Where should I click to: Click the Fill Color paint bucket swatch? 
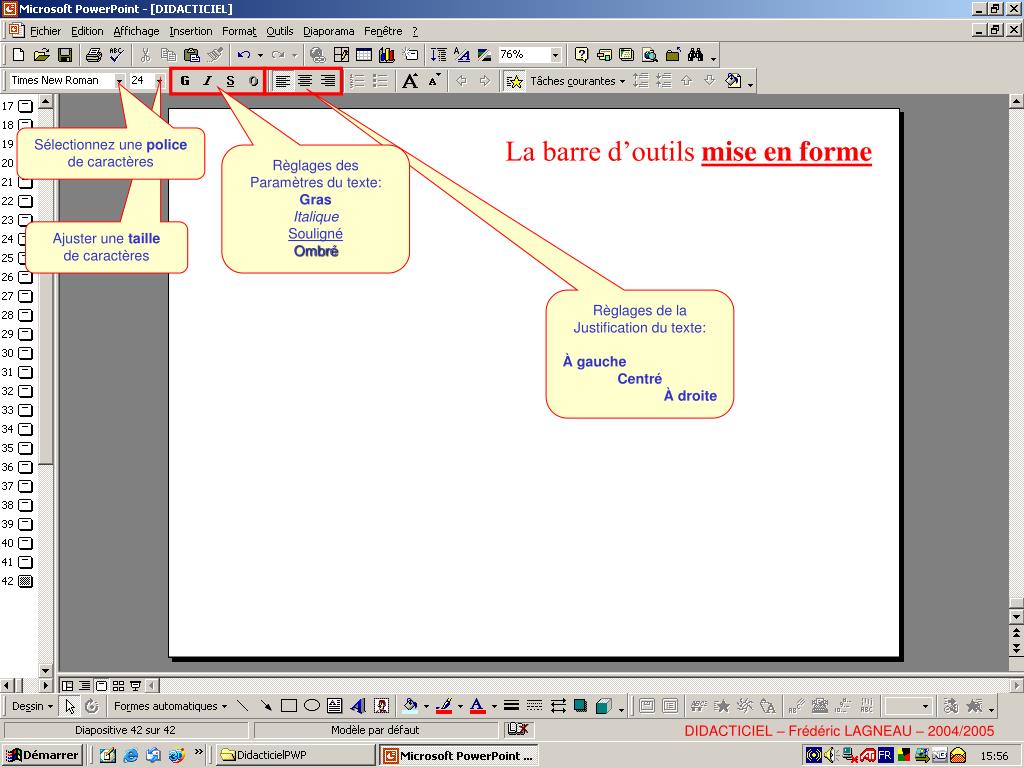[410, 706]
